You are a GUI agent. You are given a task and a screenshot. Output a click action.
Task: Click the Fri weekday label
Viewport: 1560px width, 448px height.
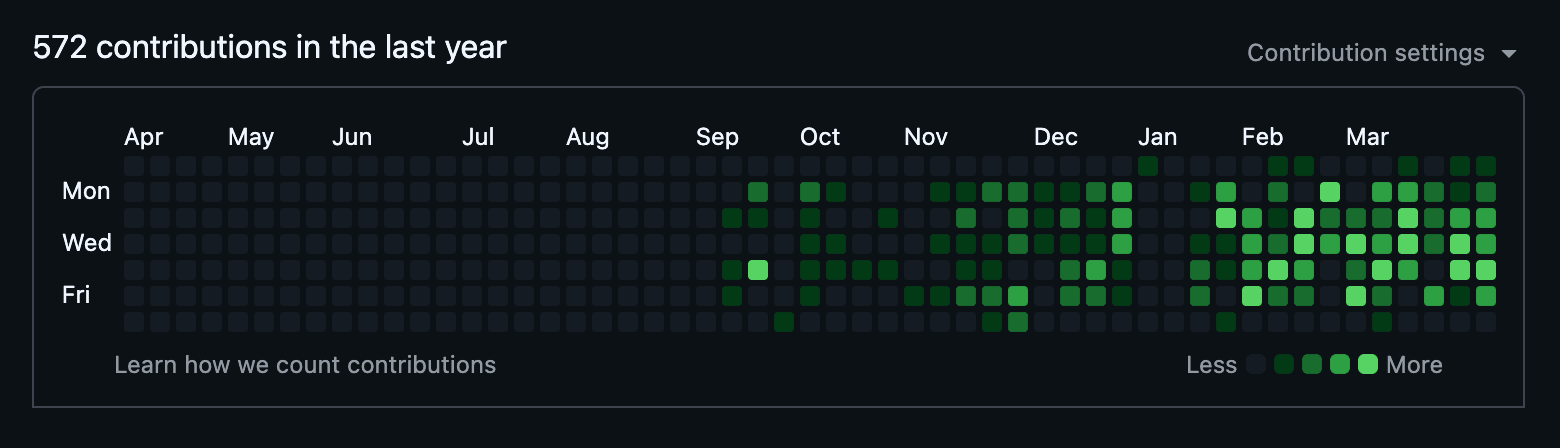76,295
